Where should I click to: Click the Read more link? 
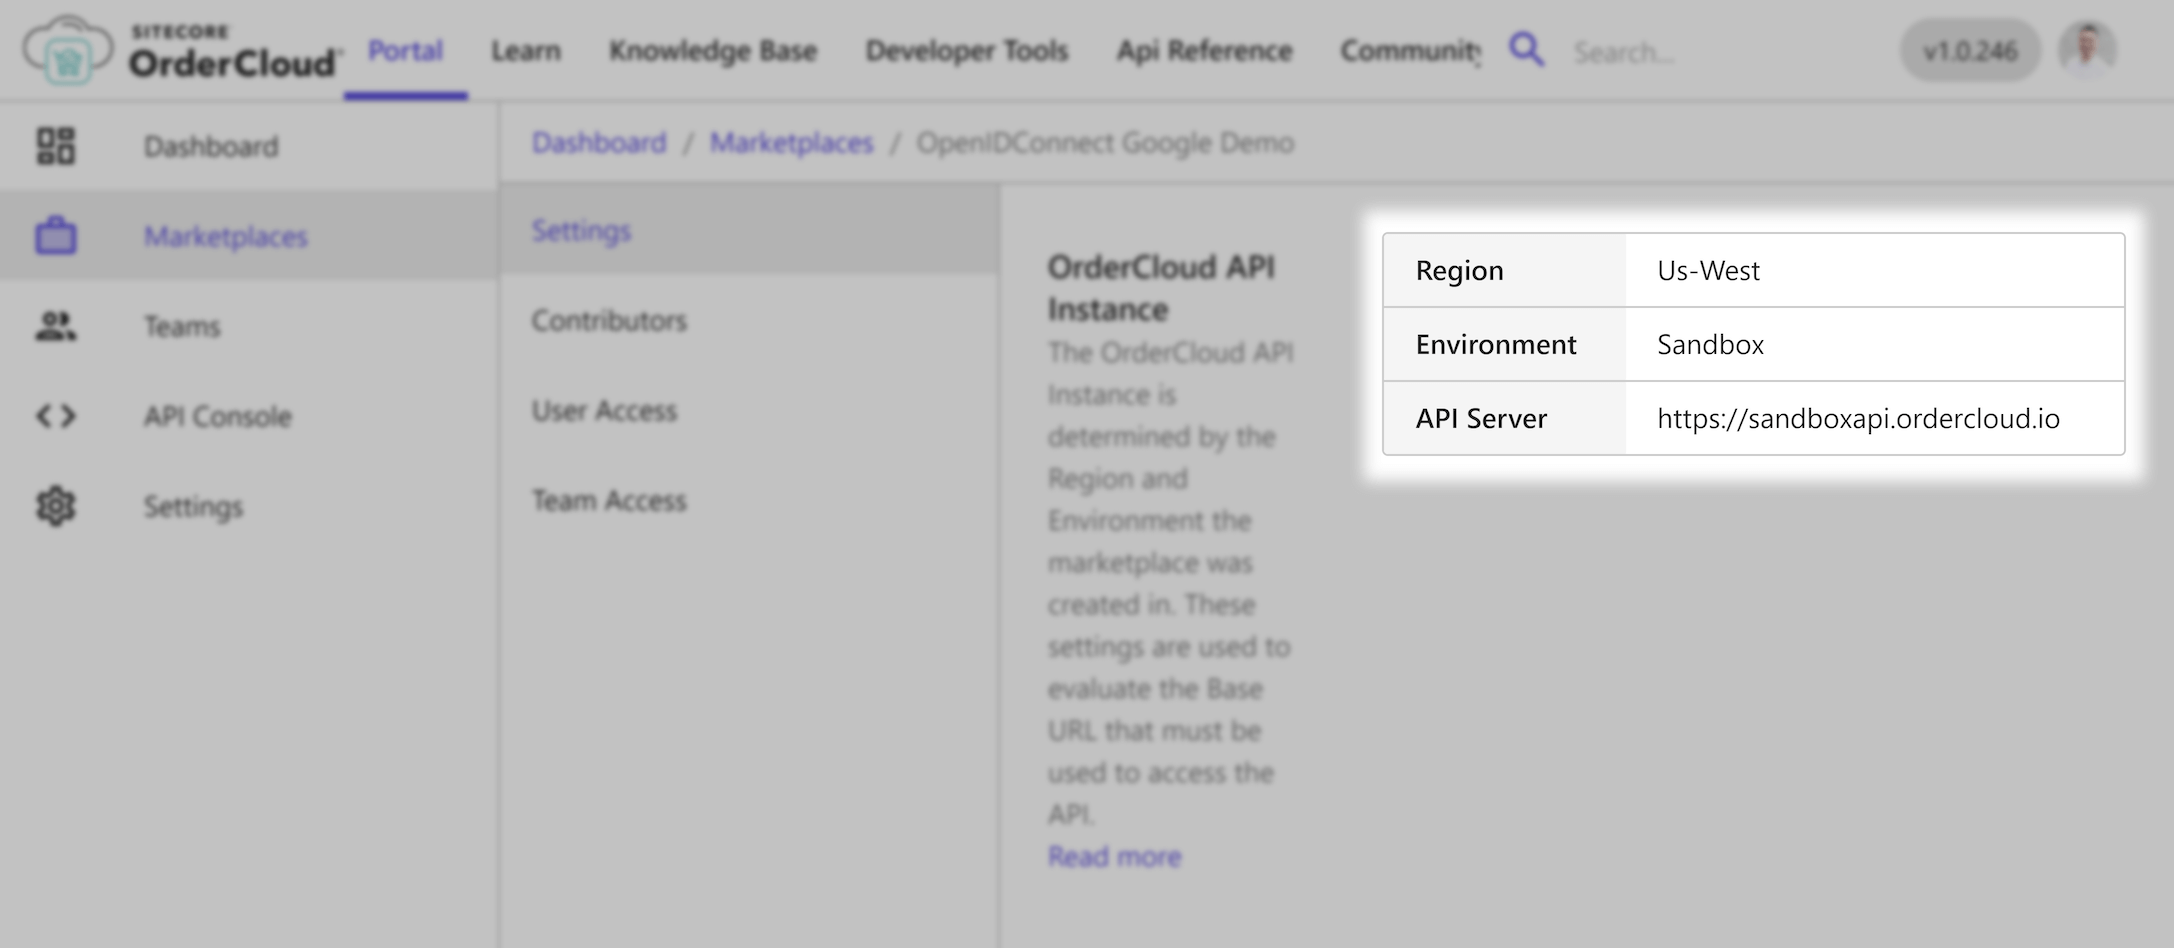point(1114,856)
